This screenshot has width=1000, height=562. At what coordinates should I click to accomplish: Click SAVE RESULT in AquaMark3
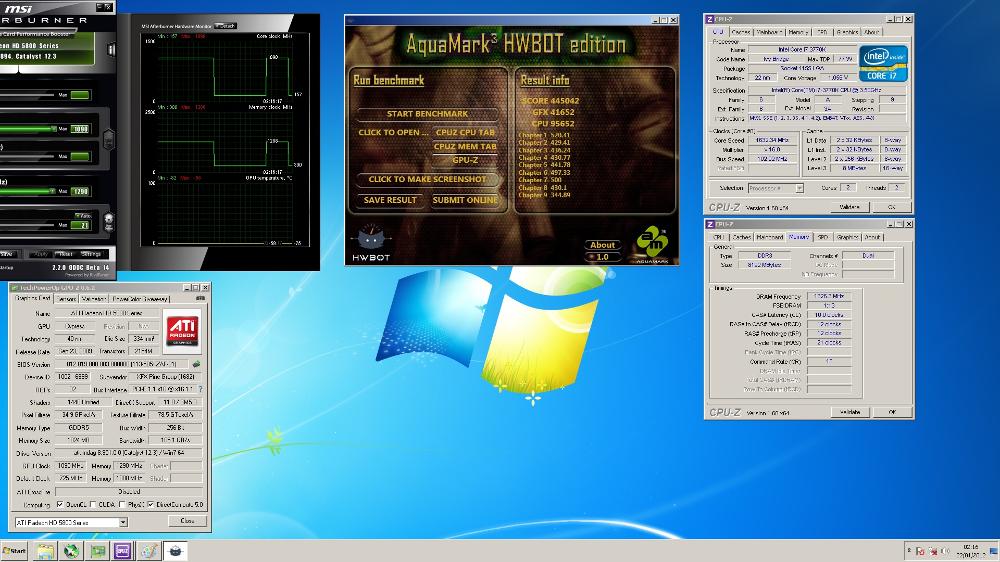390,200
